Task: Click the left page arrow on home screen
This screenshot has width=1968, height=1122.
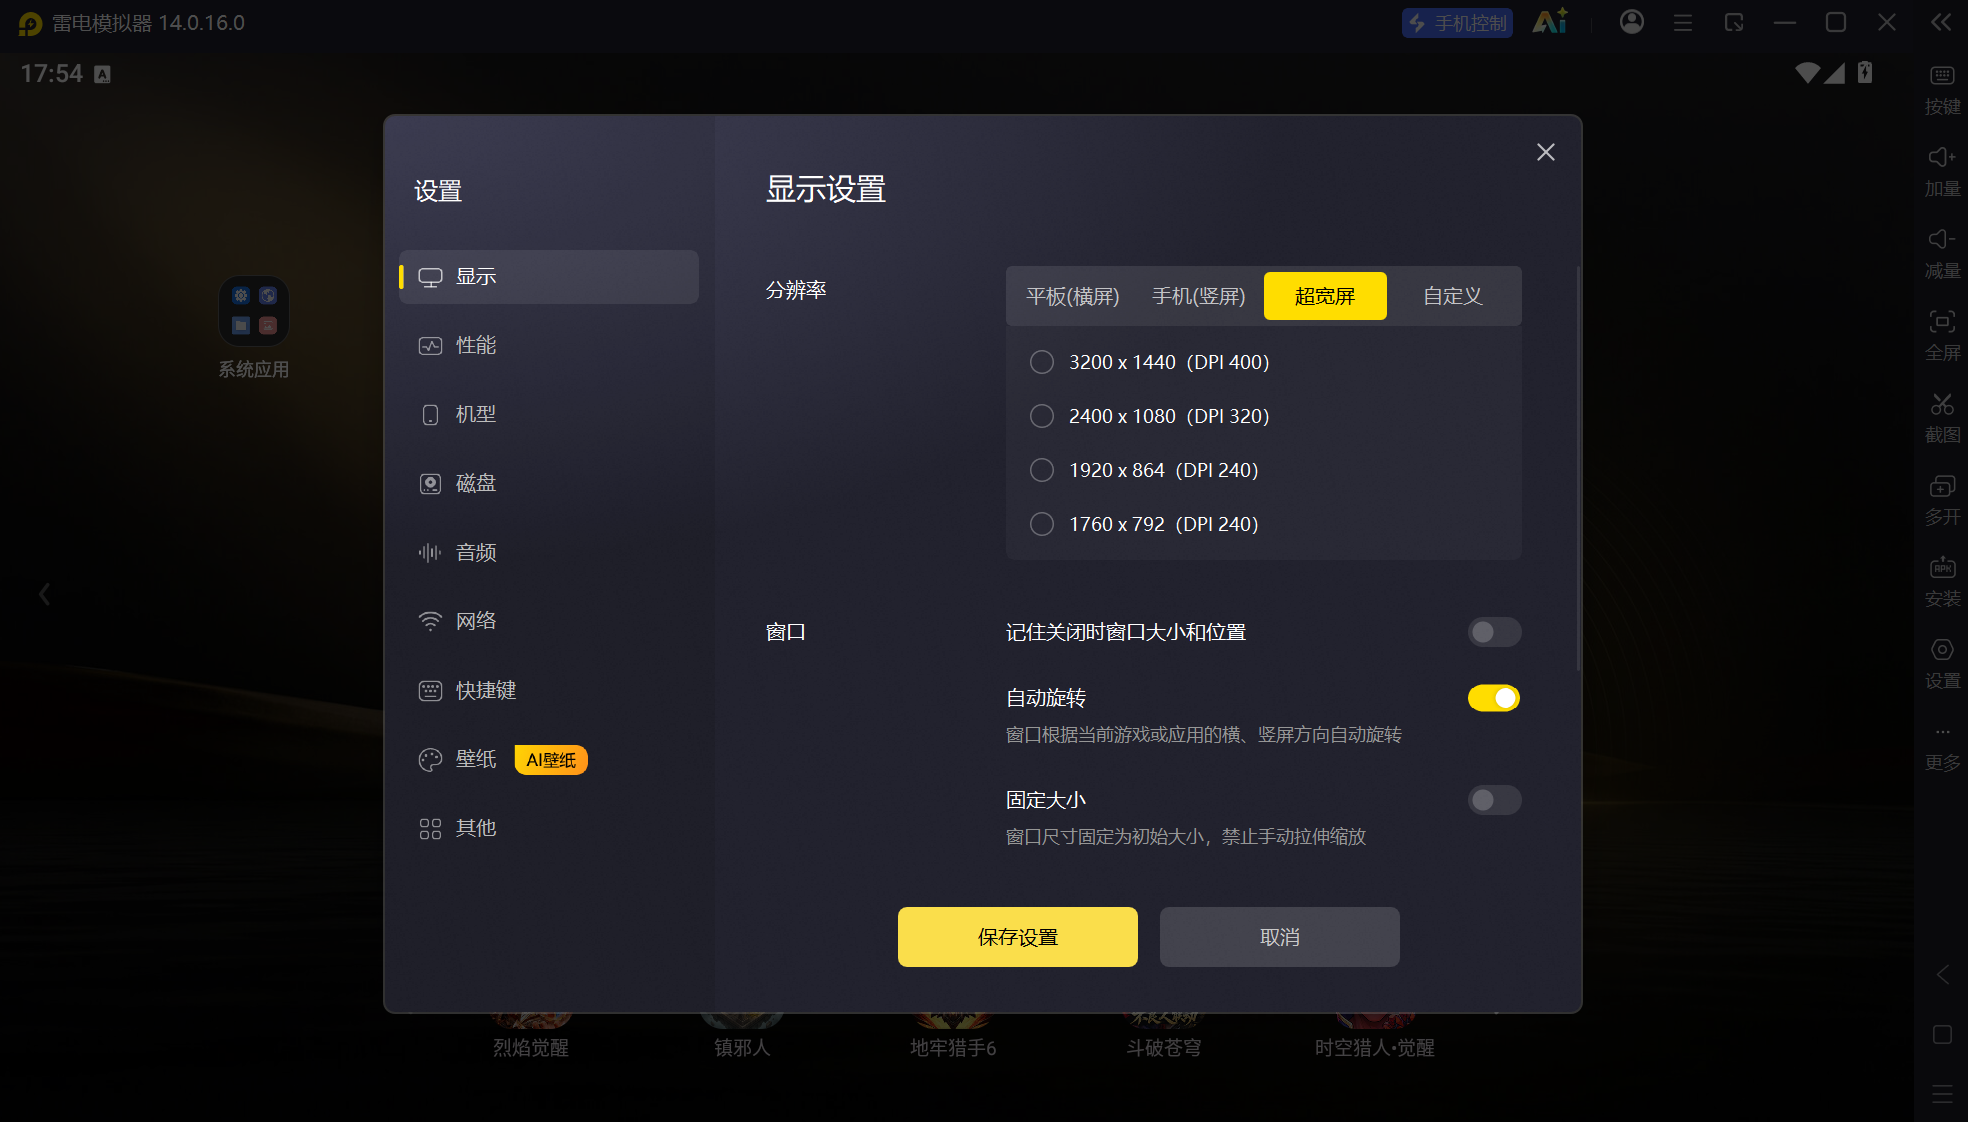Action: [x=44, y=594]
